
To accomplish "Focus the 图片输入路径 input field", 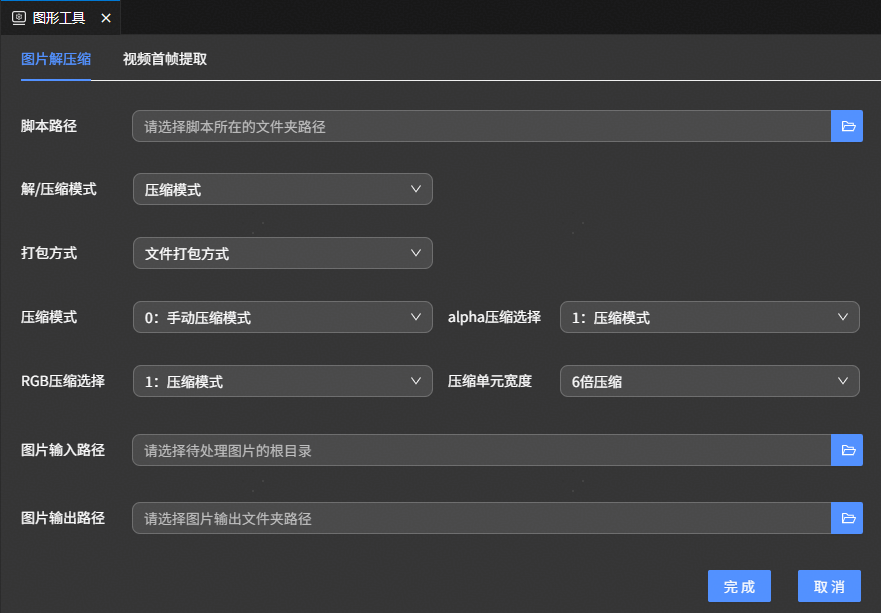I will click(481, 450).
